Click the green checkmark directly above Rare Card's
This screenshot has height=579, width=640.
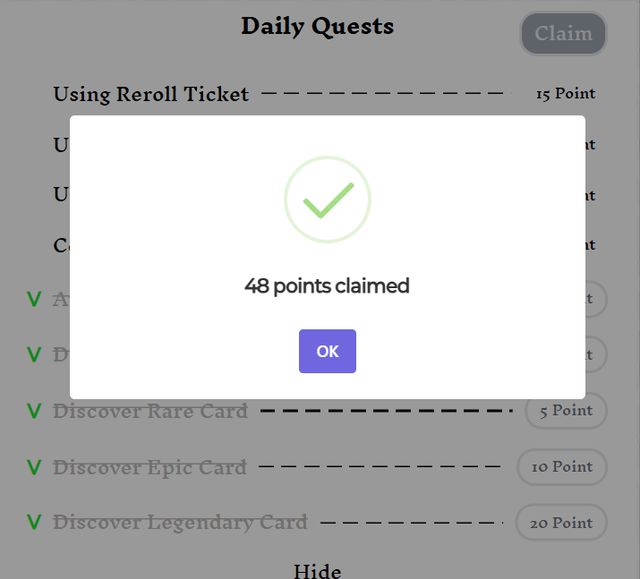tap(34, 355)
